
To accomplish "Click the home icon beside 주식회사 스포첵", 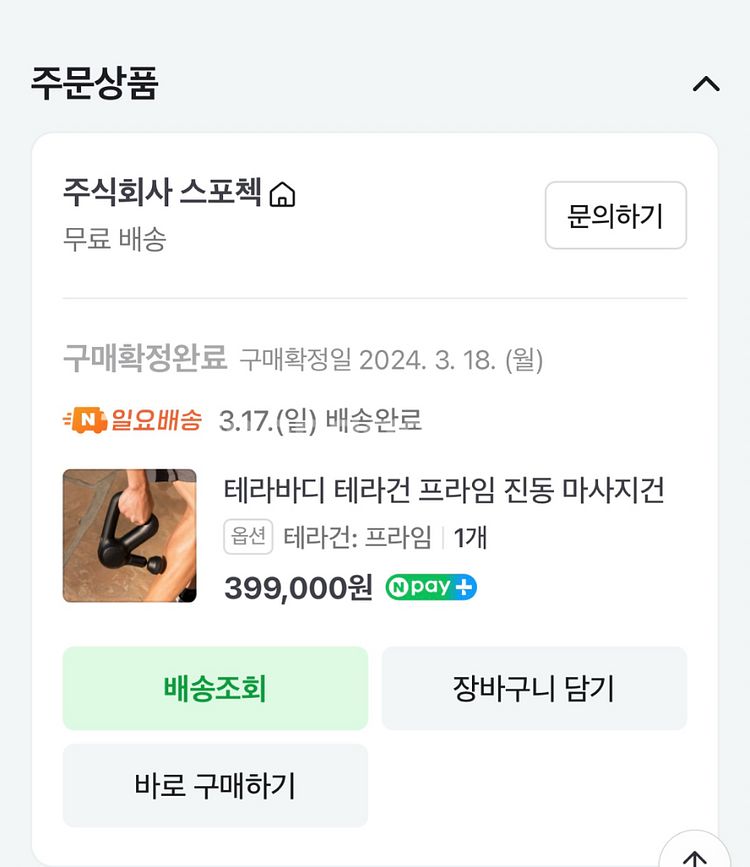I will click(283, 194).
